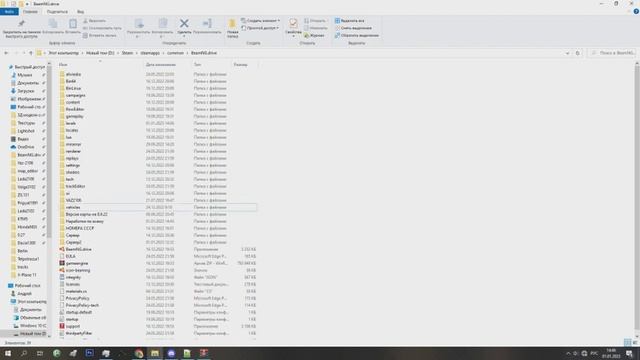Click the taskbar search magnifier
This screenshot has width=640, height=360.
click(24, 353)
